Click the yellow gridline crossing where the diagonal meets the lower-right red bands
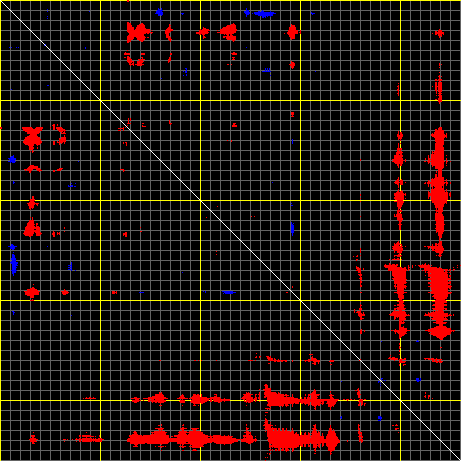This screenshot has height=461, width=461. [400, 400]
